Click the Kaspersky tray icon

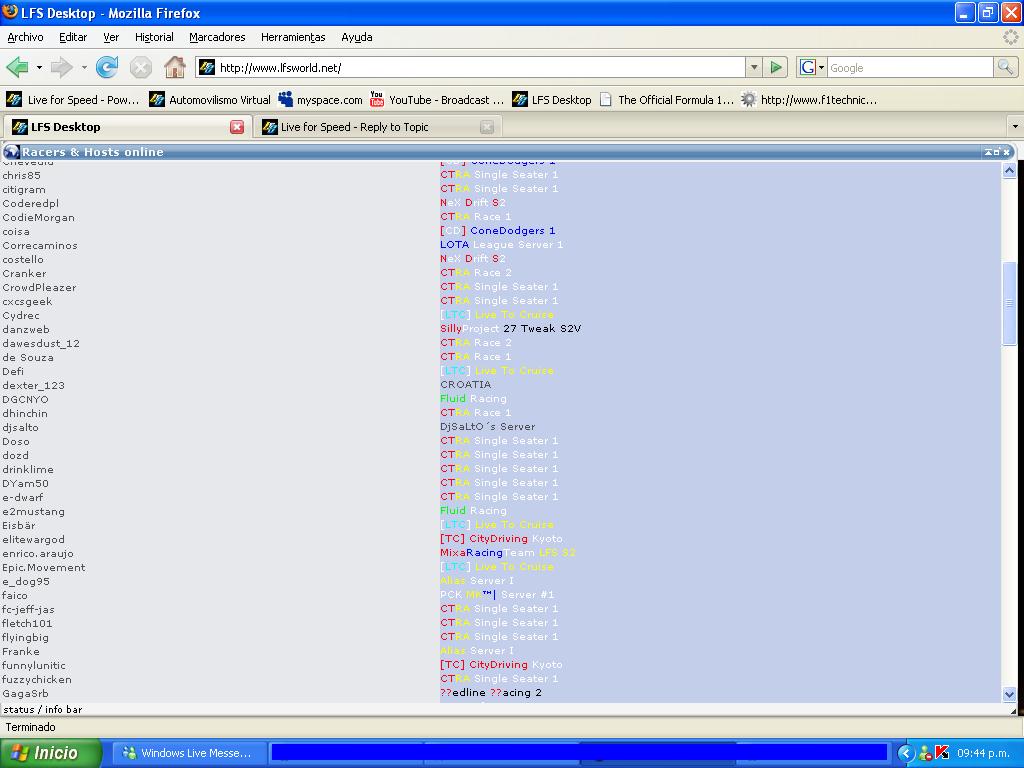[x=942, y=753]
